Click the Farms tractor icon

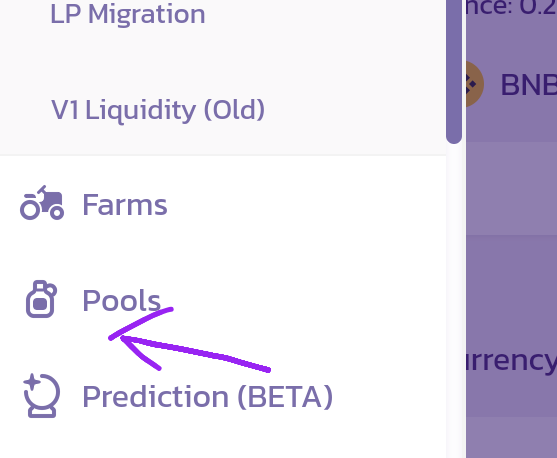[42, 204]
